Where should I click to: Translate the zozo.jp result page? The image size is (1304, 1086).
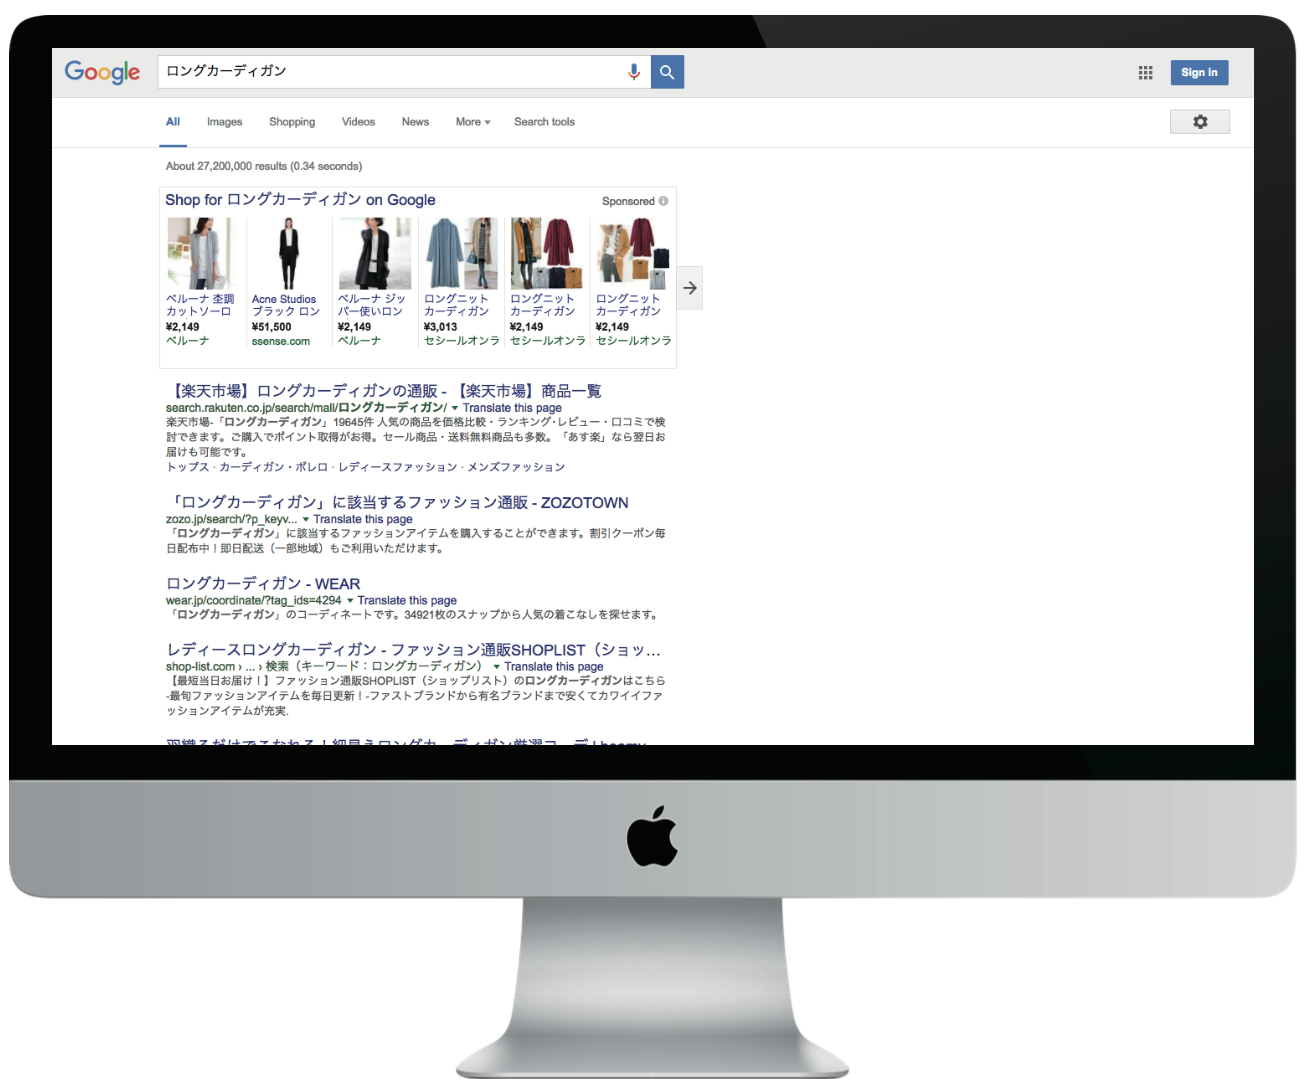coord(363,520)
